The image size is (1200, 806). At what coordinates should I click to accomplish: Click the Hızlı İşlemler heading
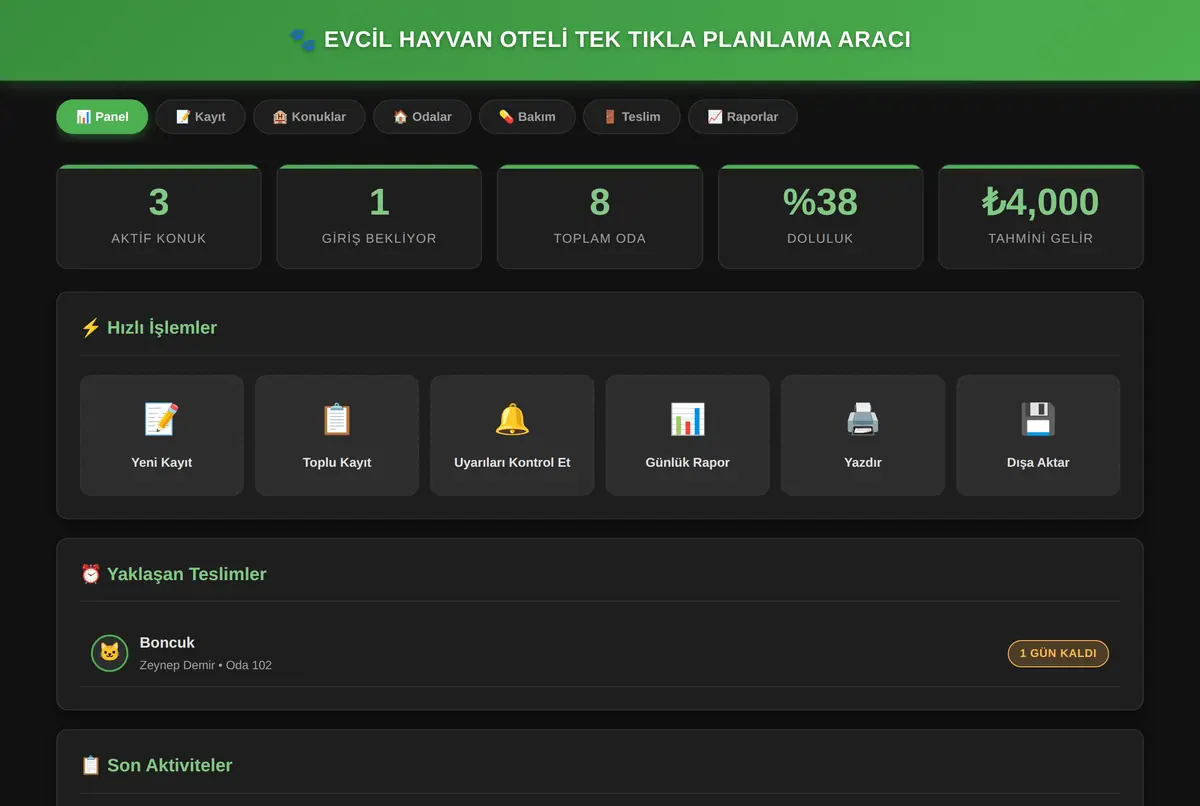click(149, 328)
